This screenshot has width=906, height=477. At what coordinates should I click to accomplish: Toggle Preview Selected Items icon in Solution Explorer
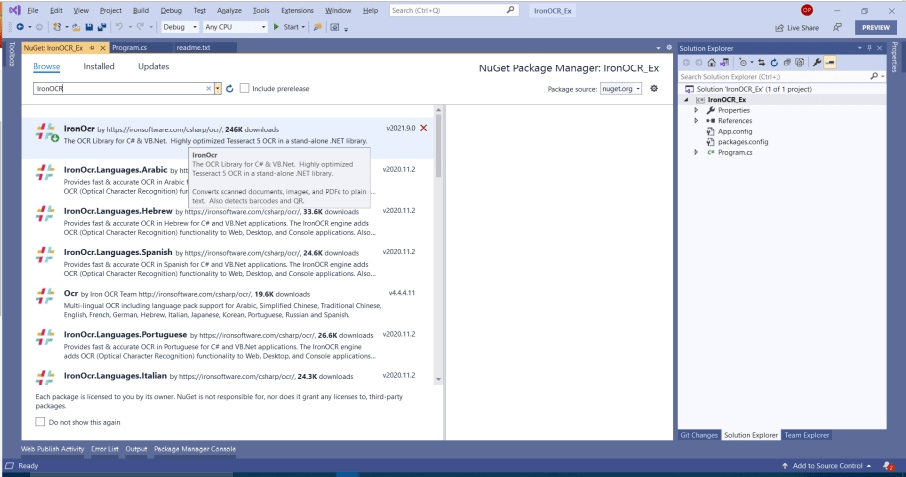[x=830, y=62]
